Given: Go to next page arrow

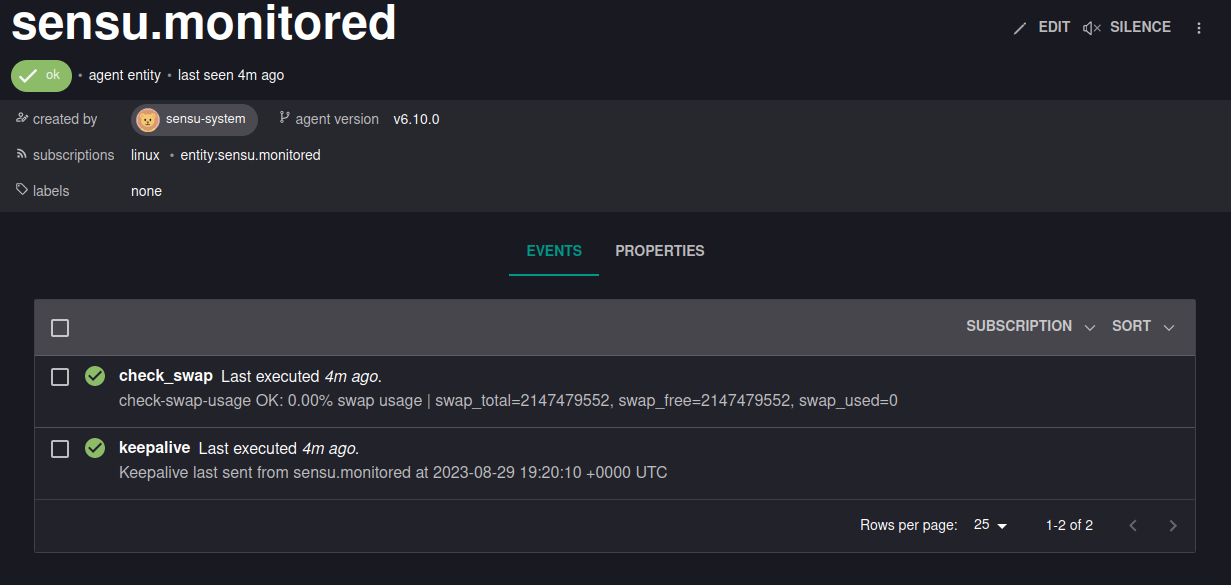Looking at the screenshot, I should (x=1173, y=525).
